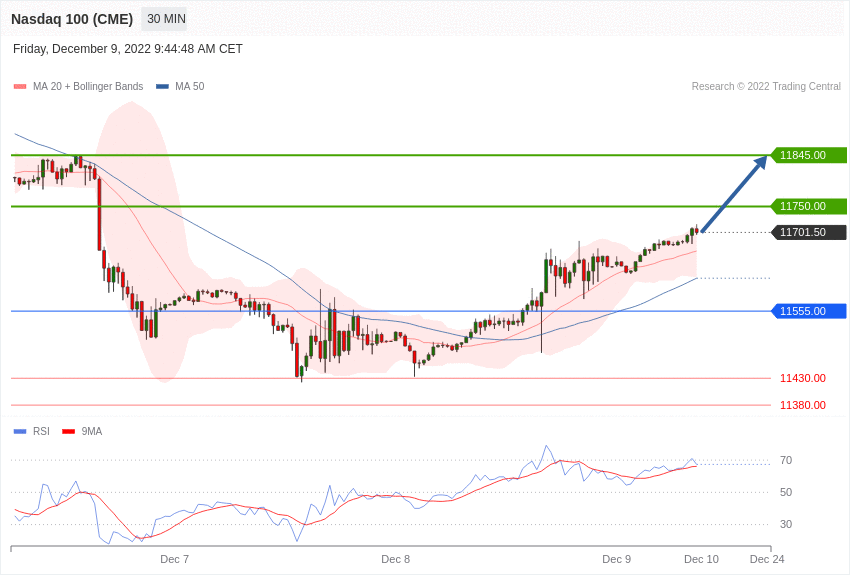Screen dimensions: 850x576
Task: Toggle the RSI legend entry
Action: 31,431
